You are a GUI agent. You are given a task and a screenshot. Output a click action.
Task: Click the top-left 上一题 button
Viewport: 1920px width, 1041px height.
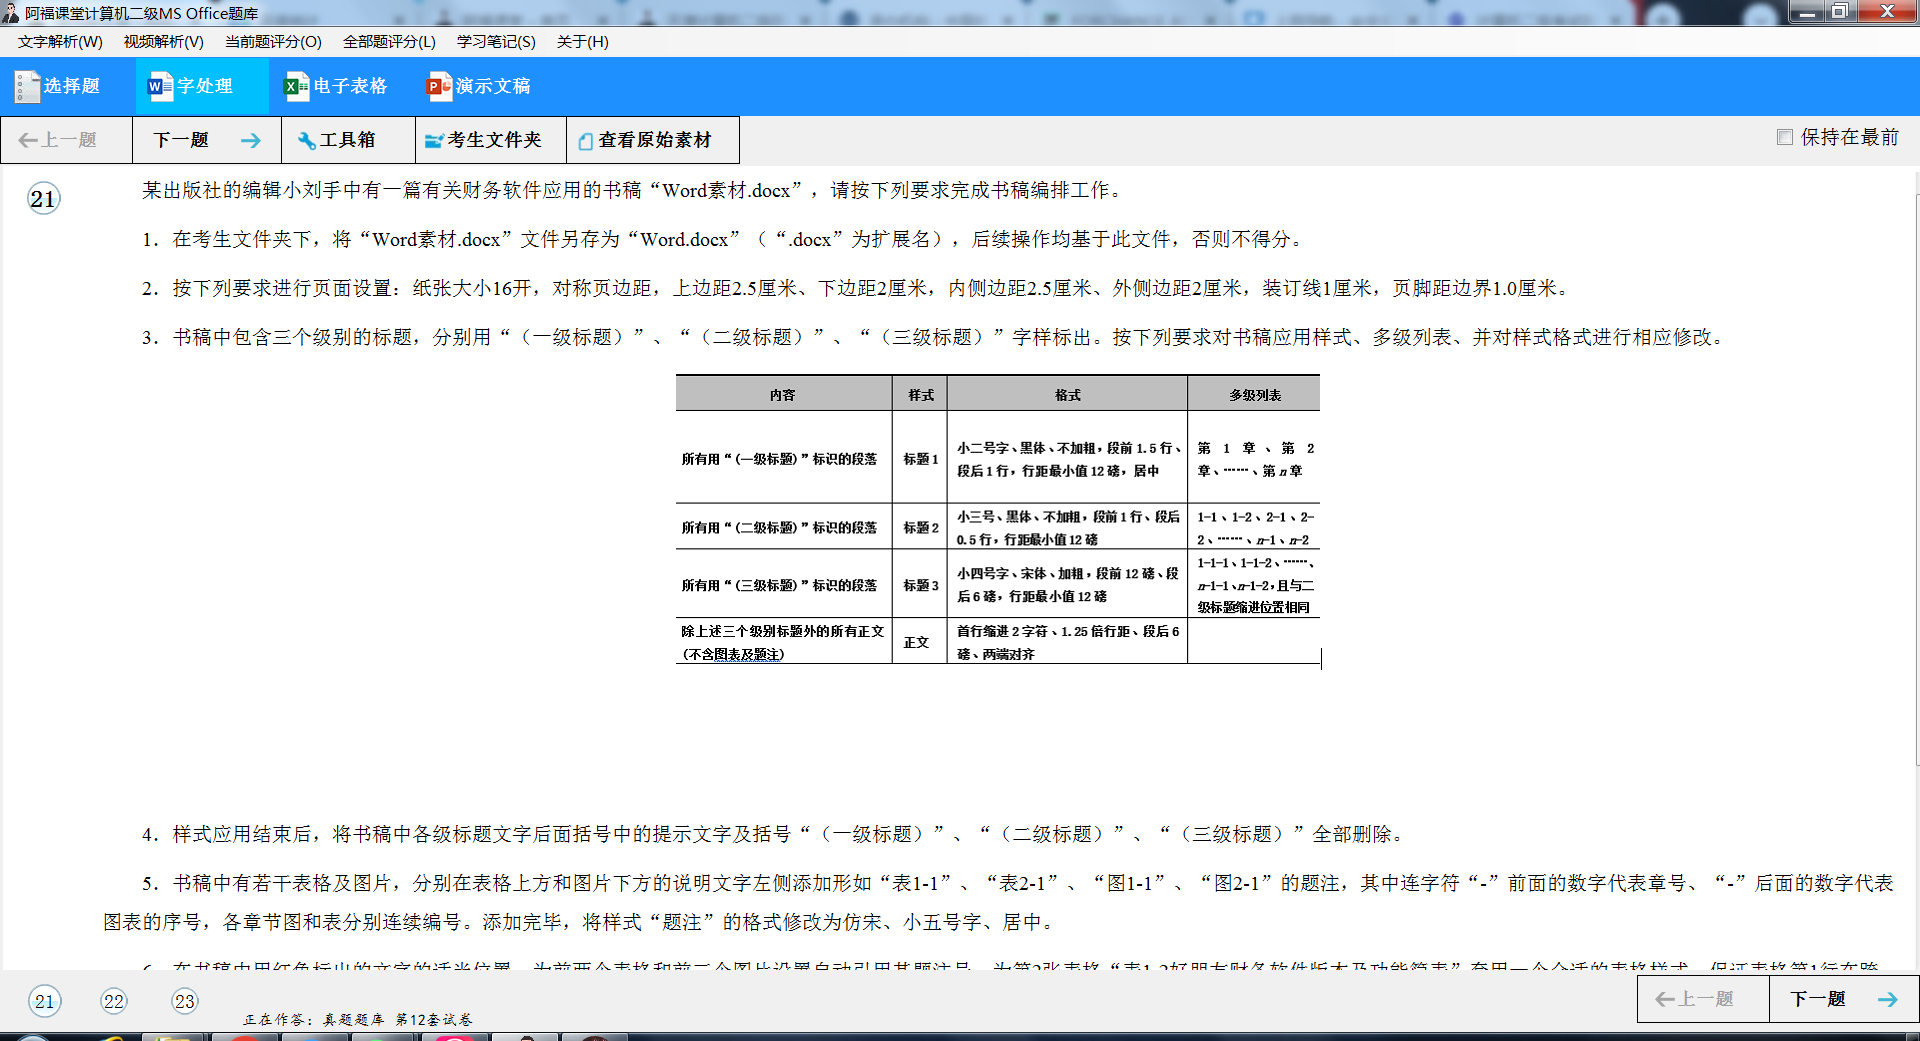pos(59,140)
